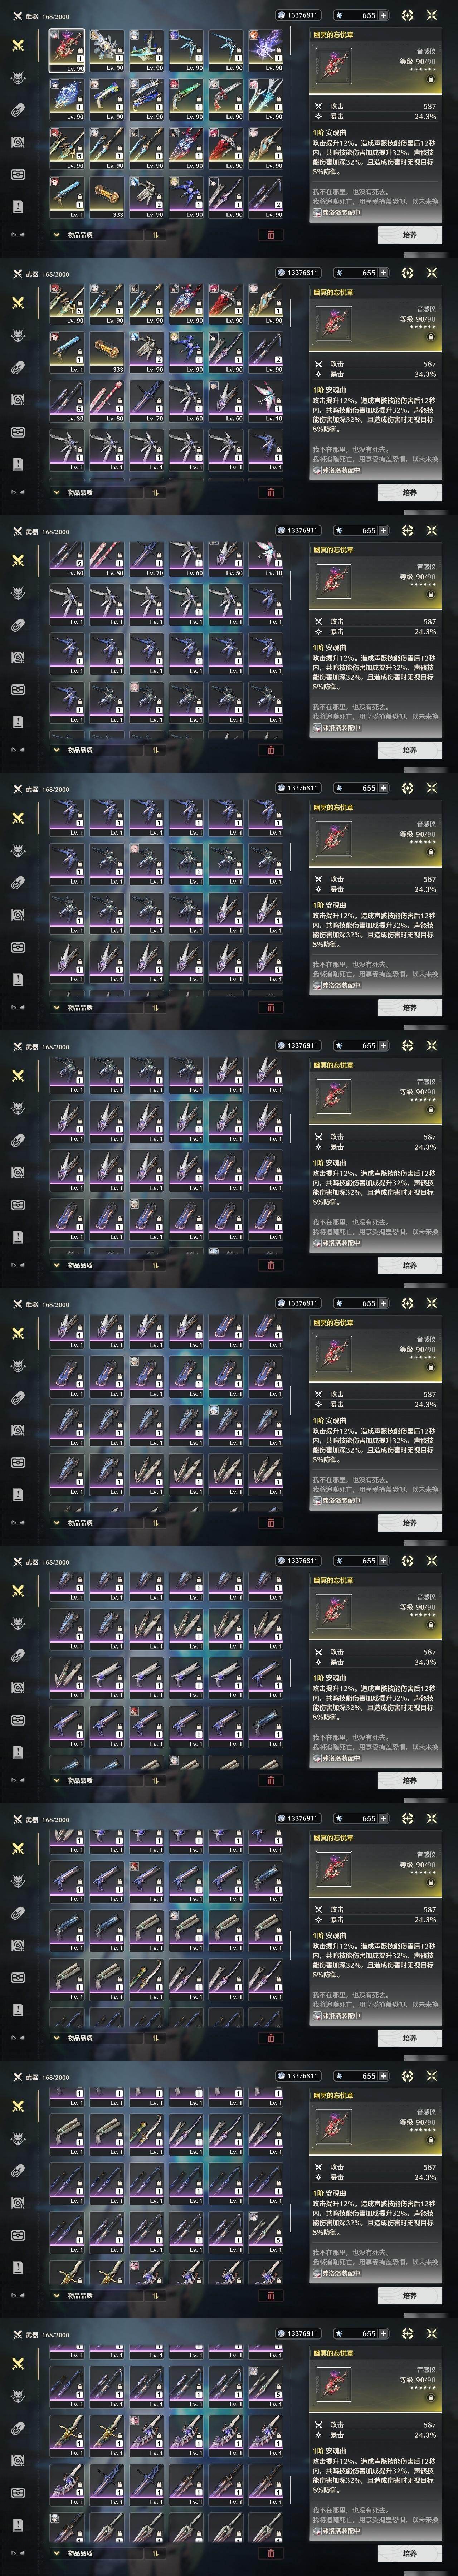Open the quest items exclamation sidebar icon
This screenshot has height=2576, width=458.
(x=17, y=206)
